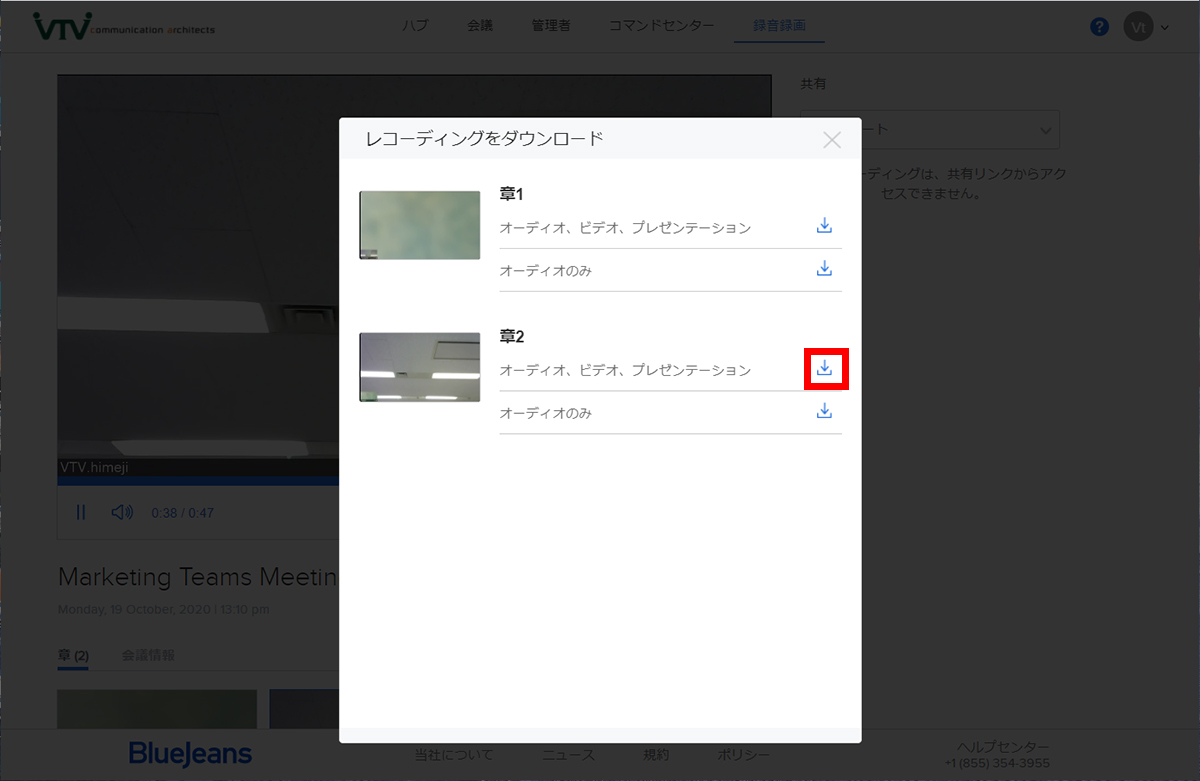This screenshot has width=1200, height=781.
Task: Mute the player volume icon
Action: point(122,512)
